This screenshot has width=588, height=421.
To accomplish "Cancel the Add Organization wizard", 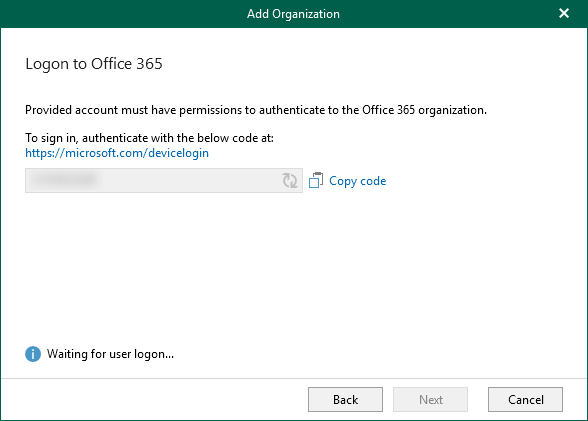I will pyautogui.click(x=525, y=400).
